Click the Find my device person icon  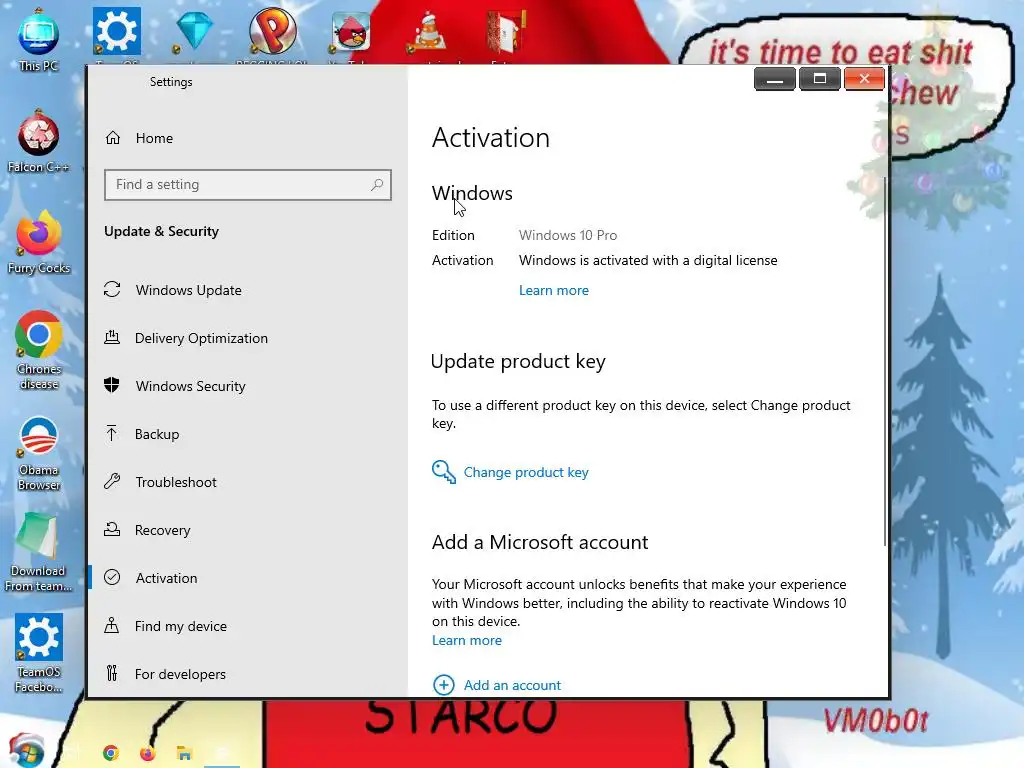click(112, 625)
